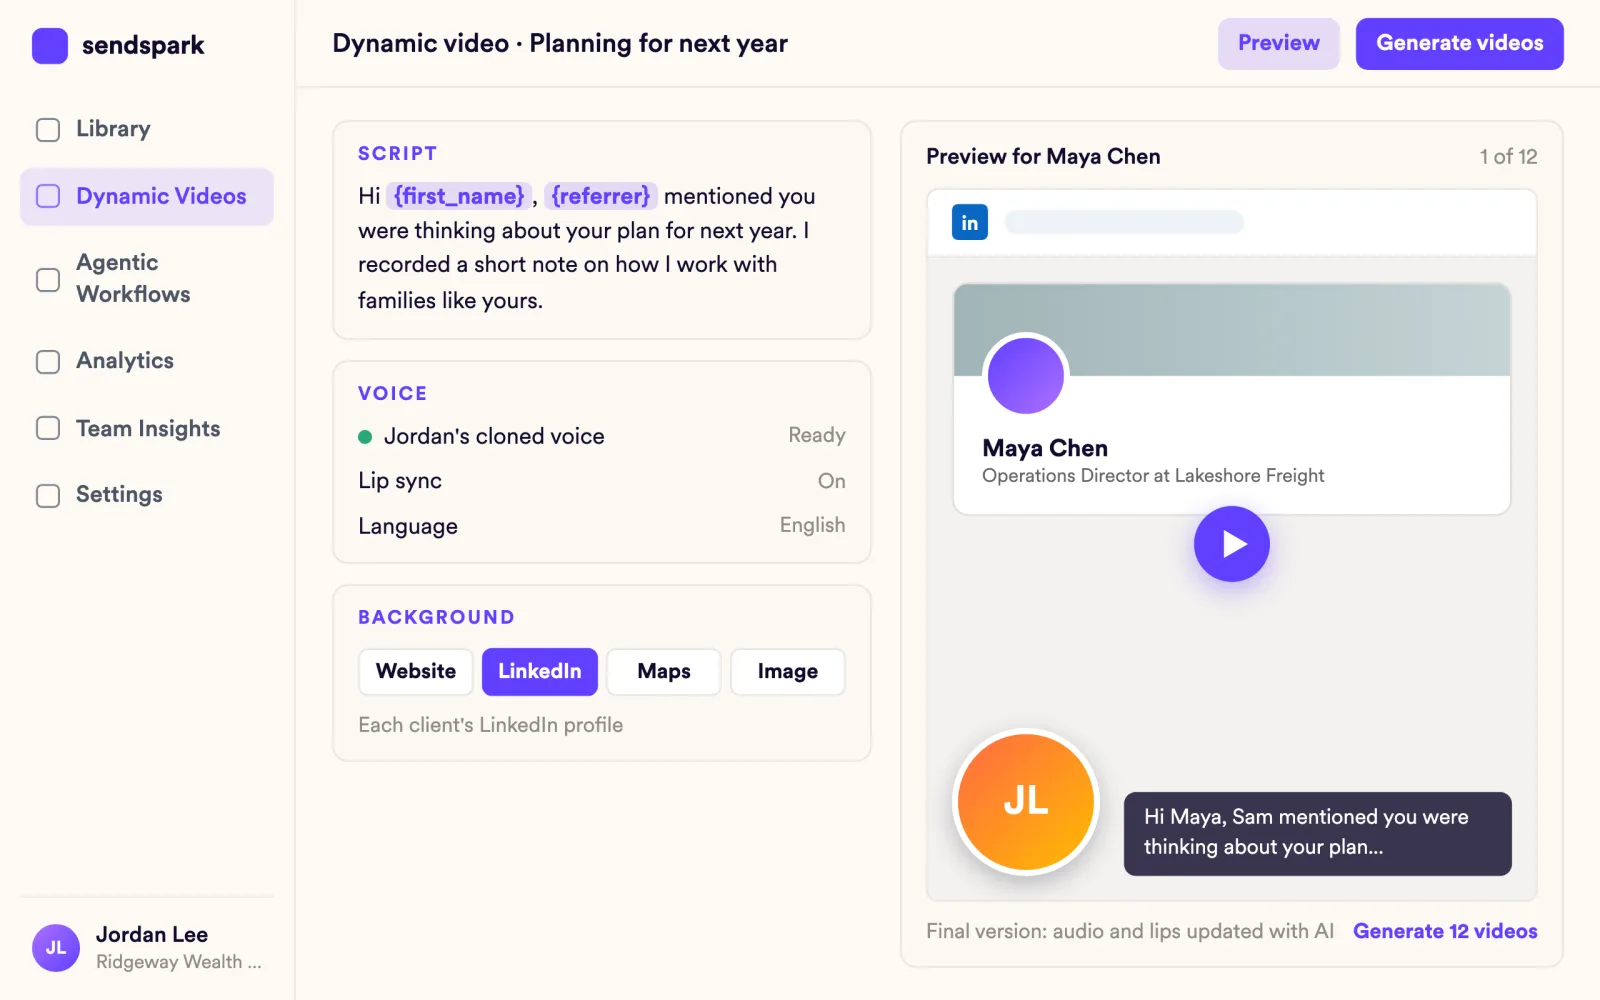The width and height of the screenshot is (1600, 1000).
Task: Open Dynamic Videos section
Action: point(147,196)
